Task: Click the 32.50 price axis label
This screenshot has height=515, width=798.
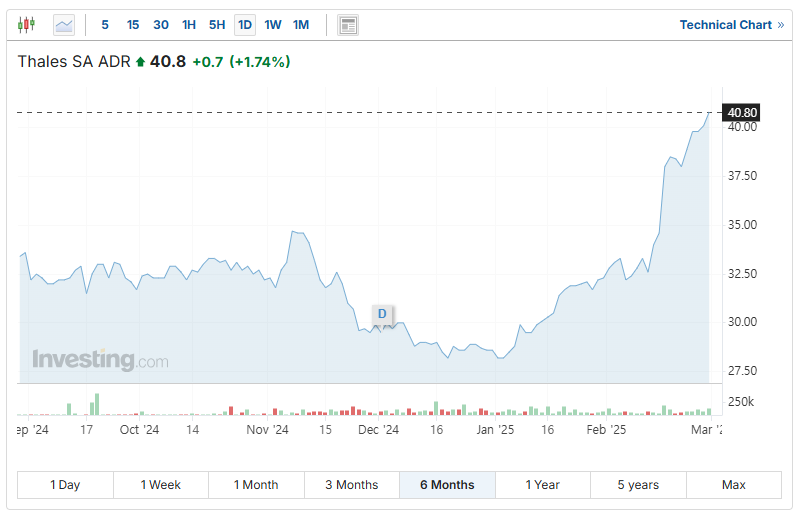Action: click(743, 274)
